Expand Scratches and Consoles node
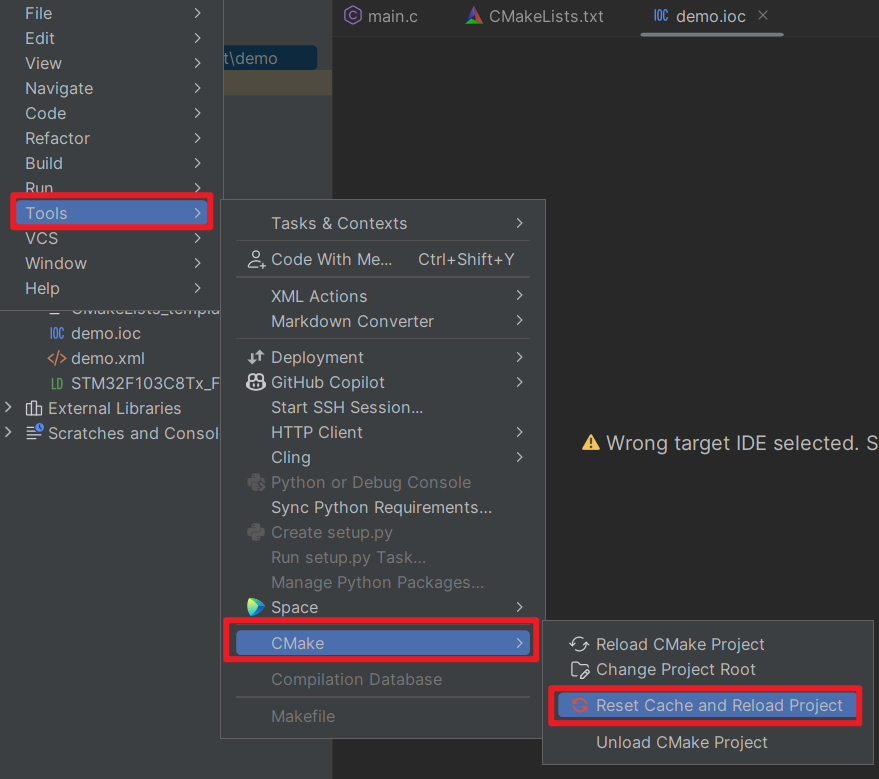 click(8, 432)
